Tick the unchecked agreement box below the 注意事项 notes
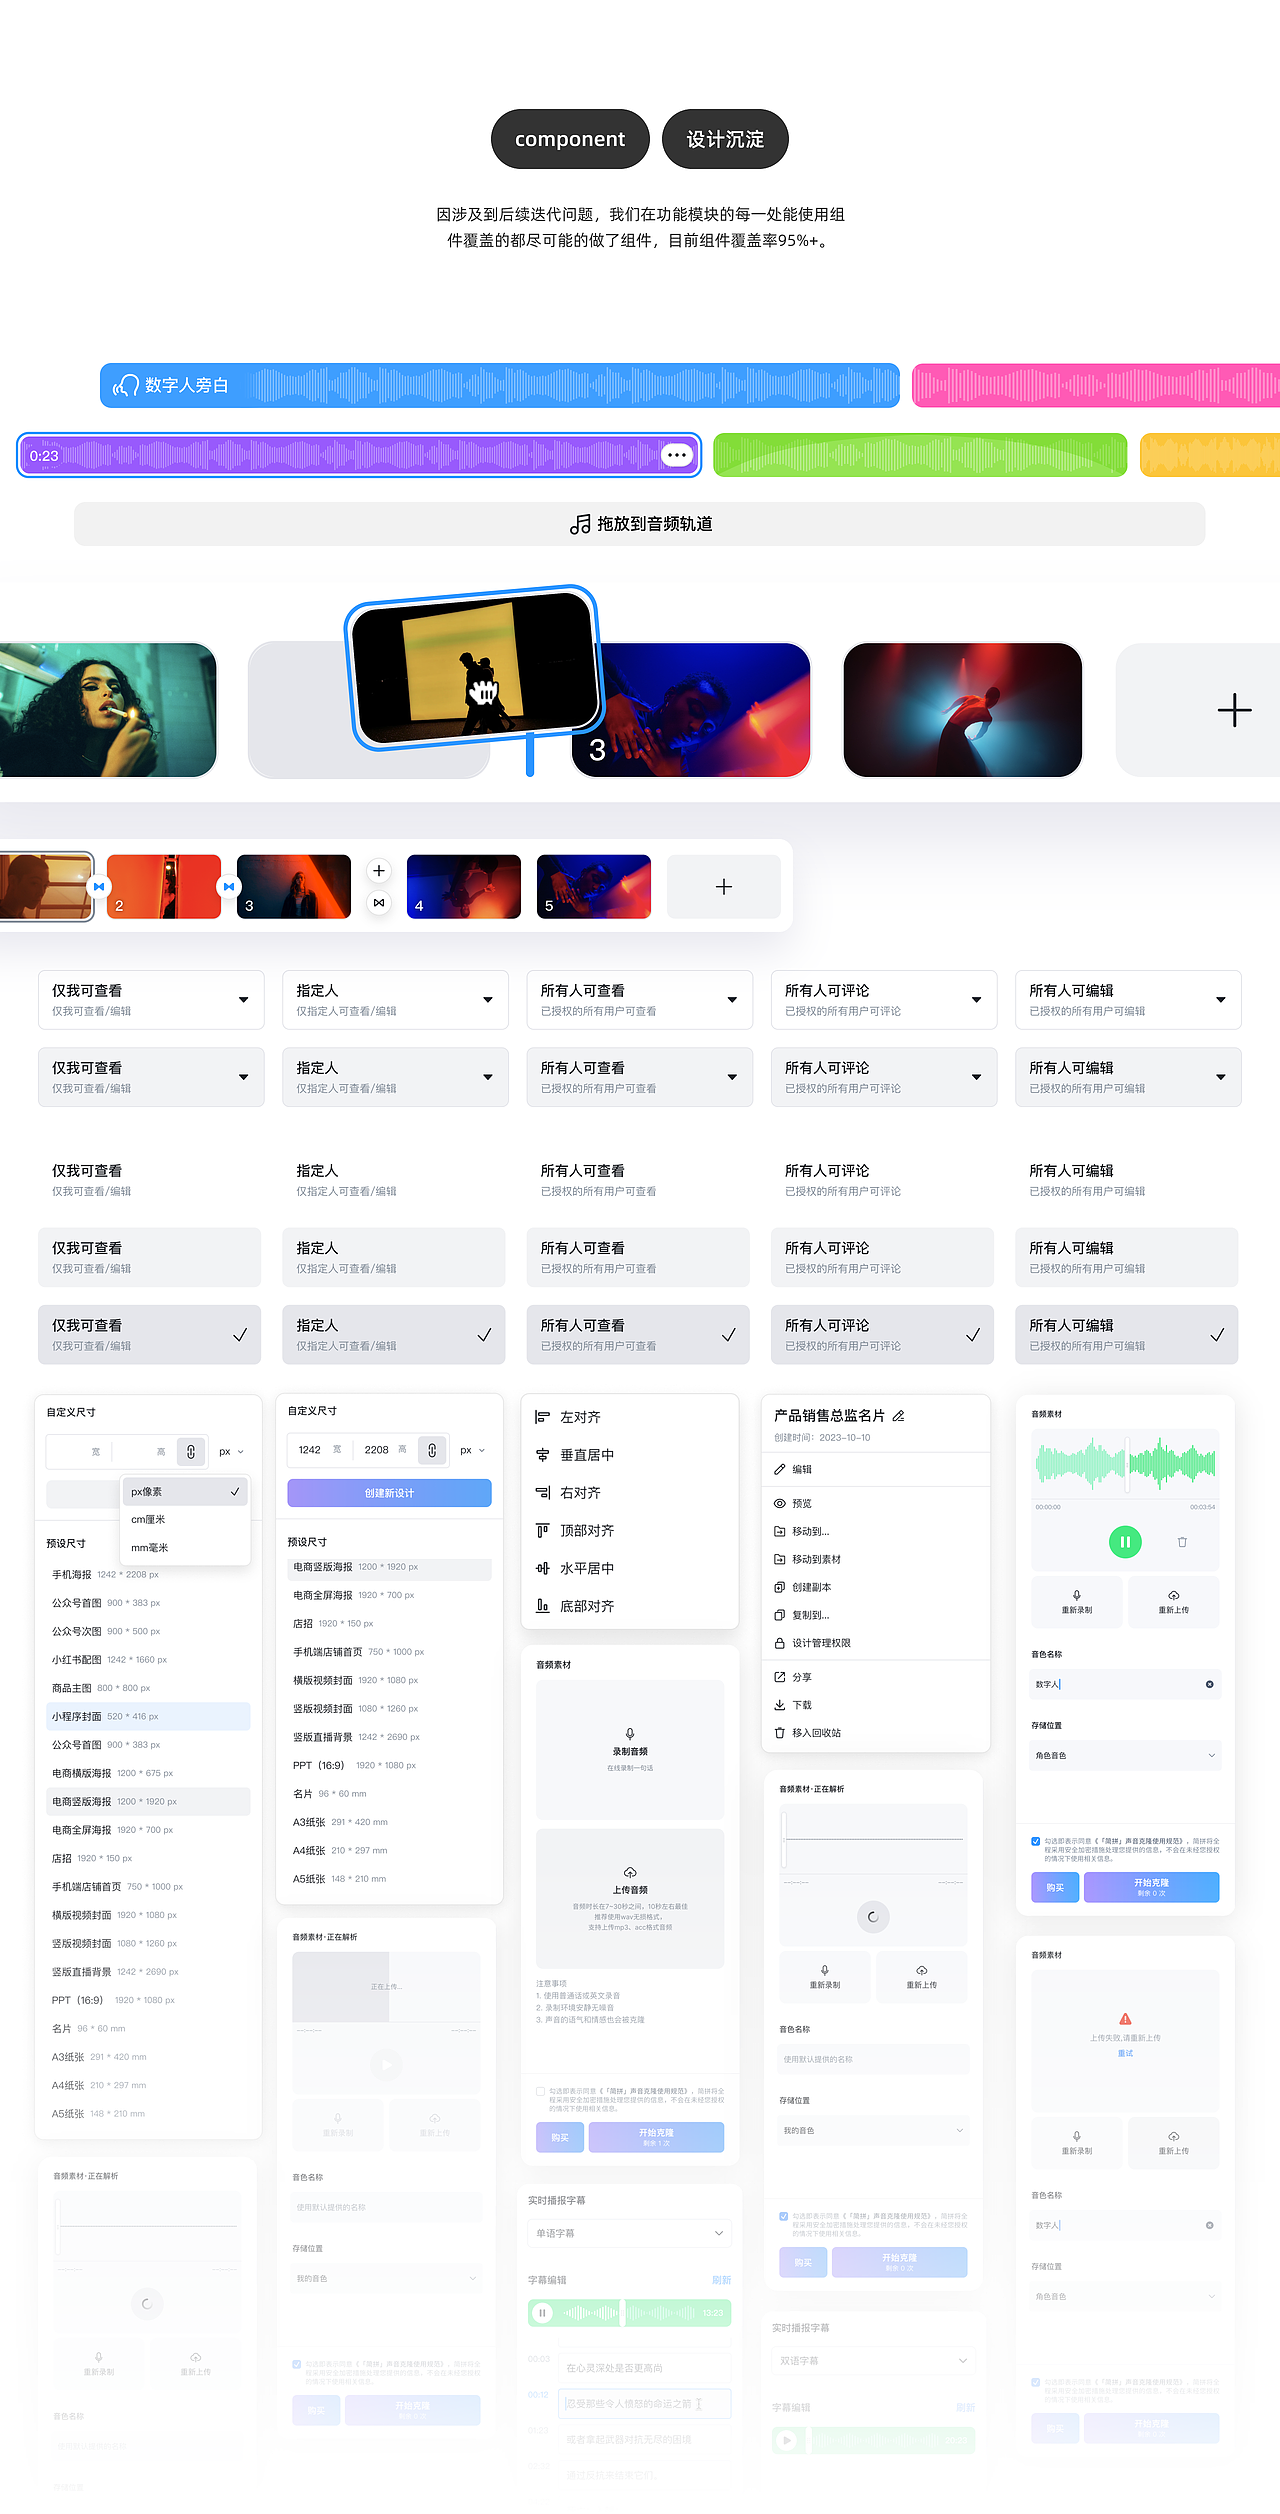The height and width of the screenshot is (2514, 1280). (541, 2091)
